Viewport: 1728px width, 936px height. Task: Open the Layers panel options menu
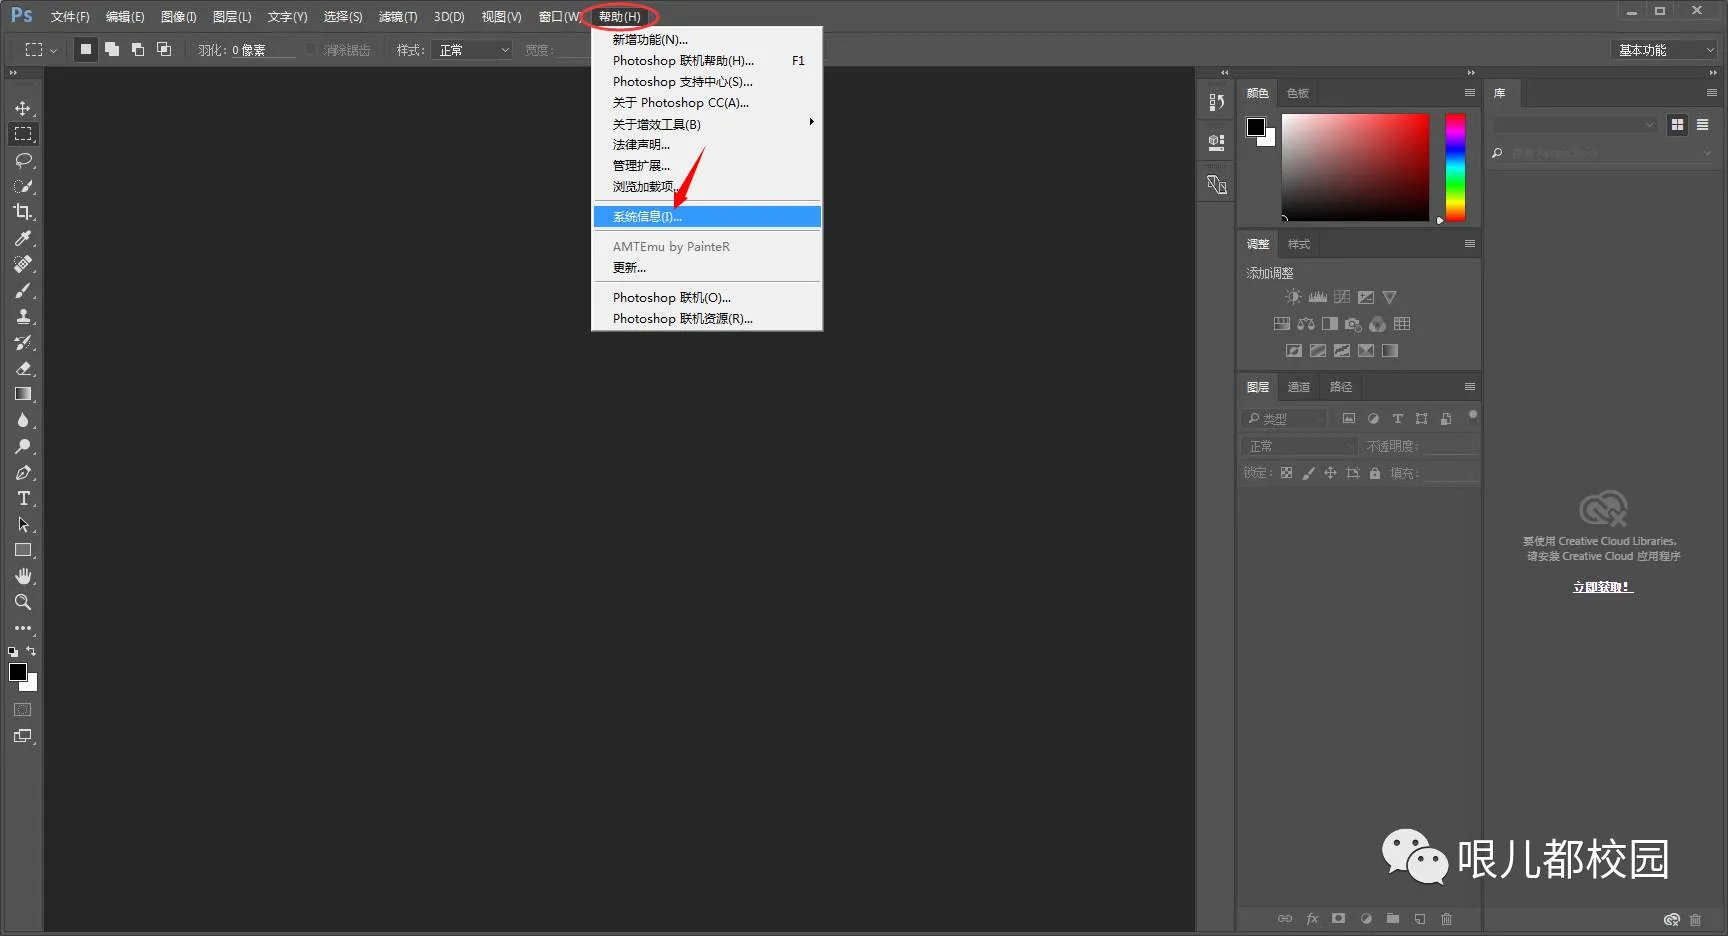tap(1469, 387)
